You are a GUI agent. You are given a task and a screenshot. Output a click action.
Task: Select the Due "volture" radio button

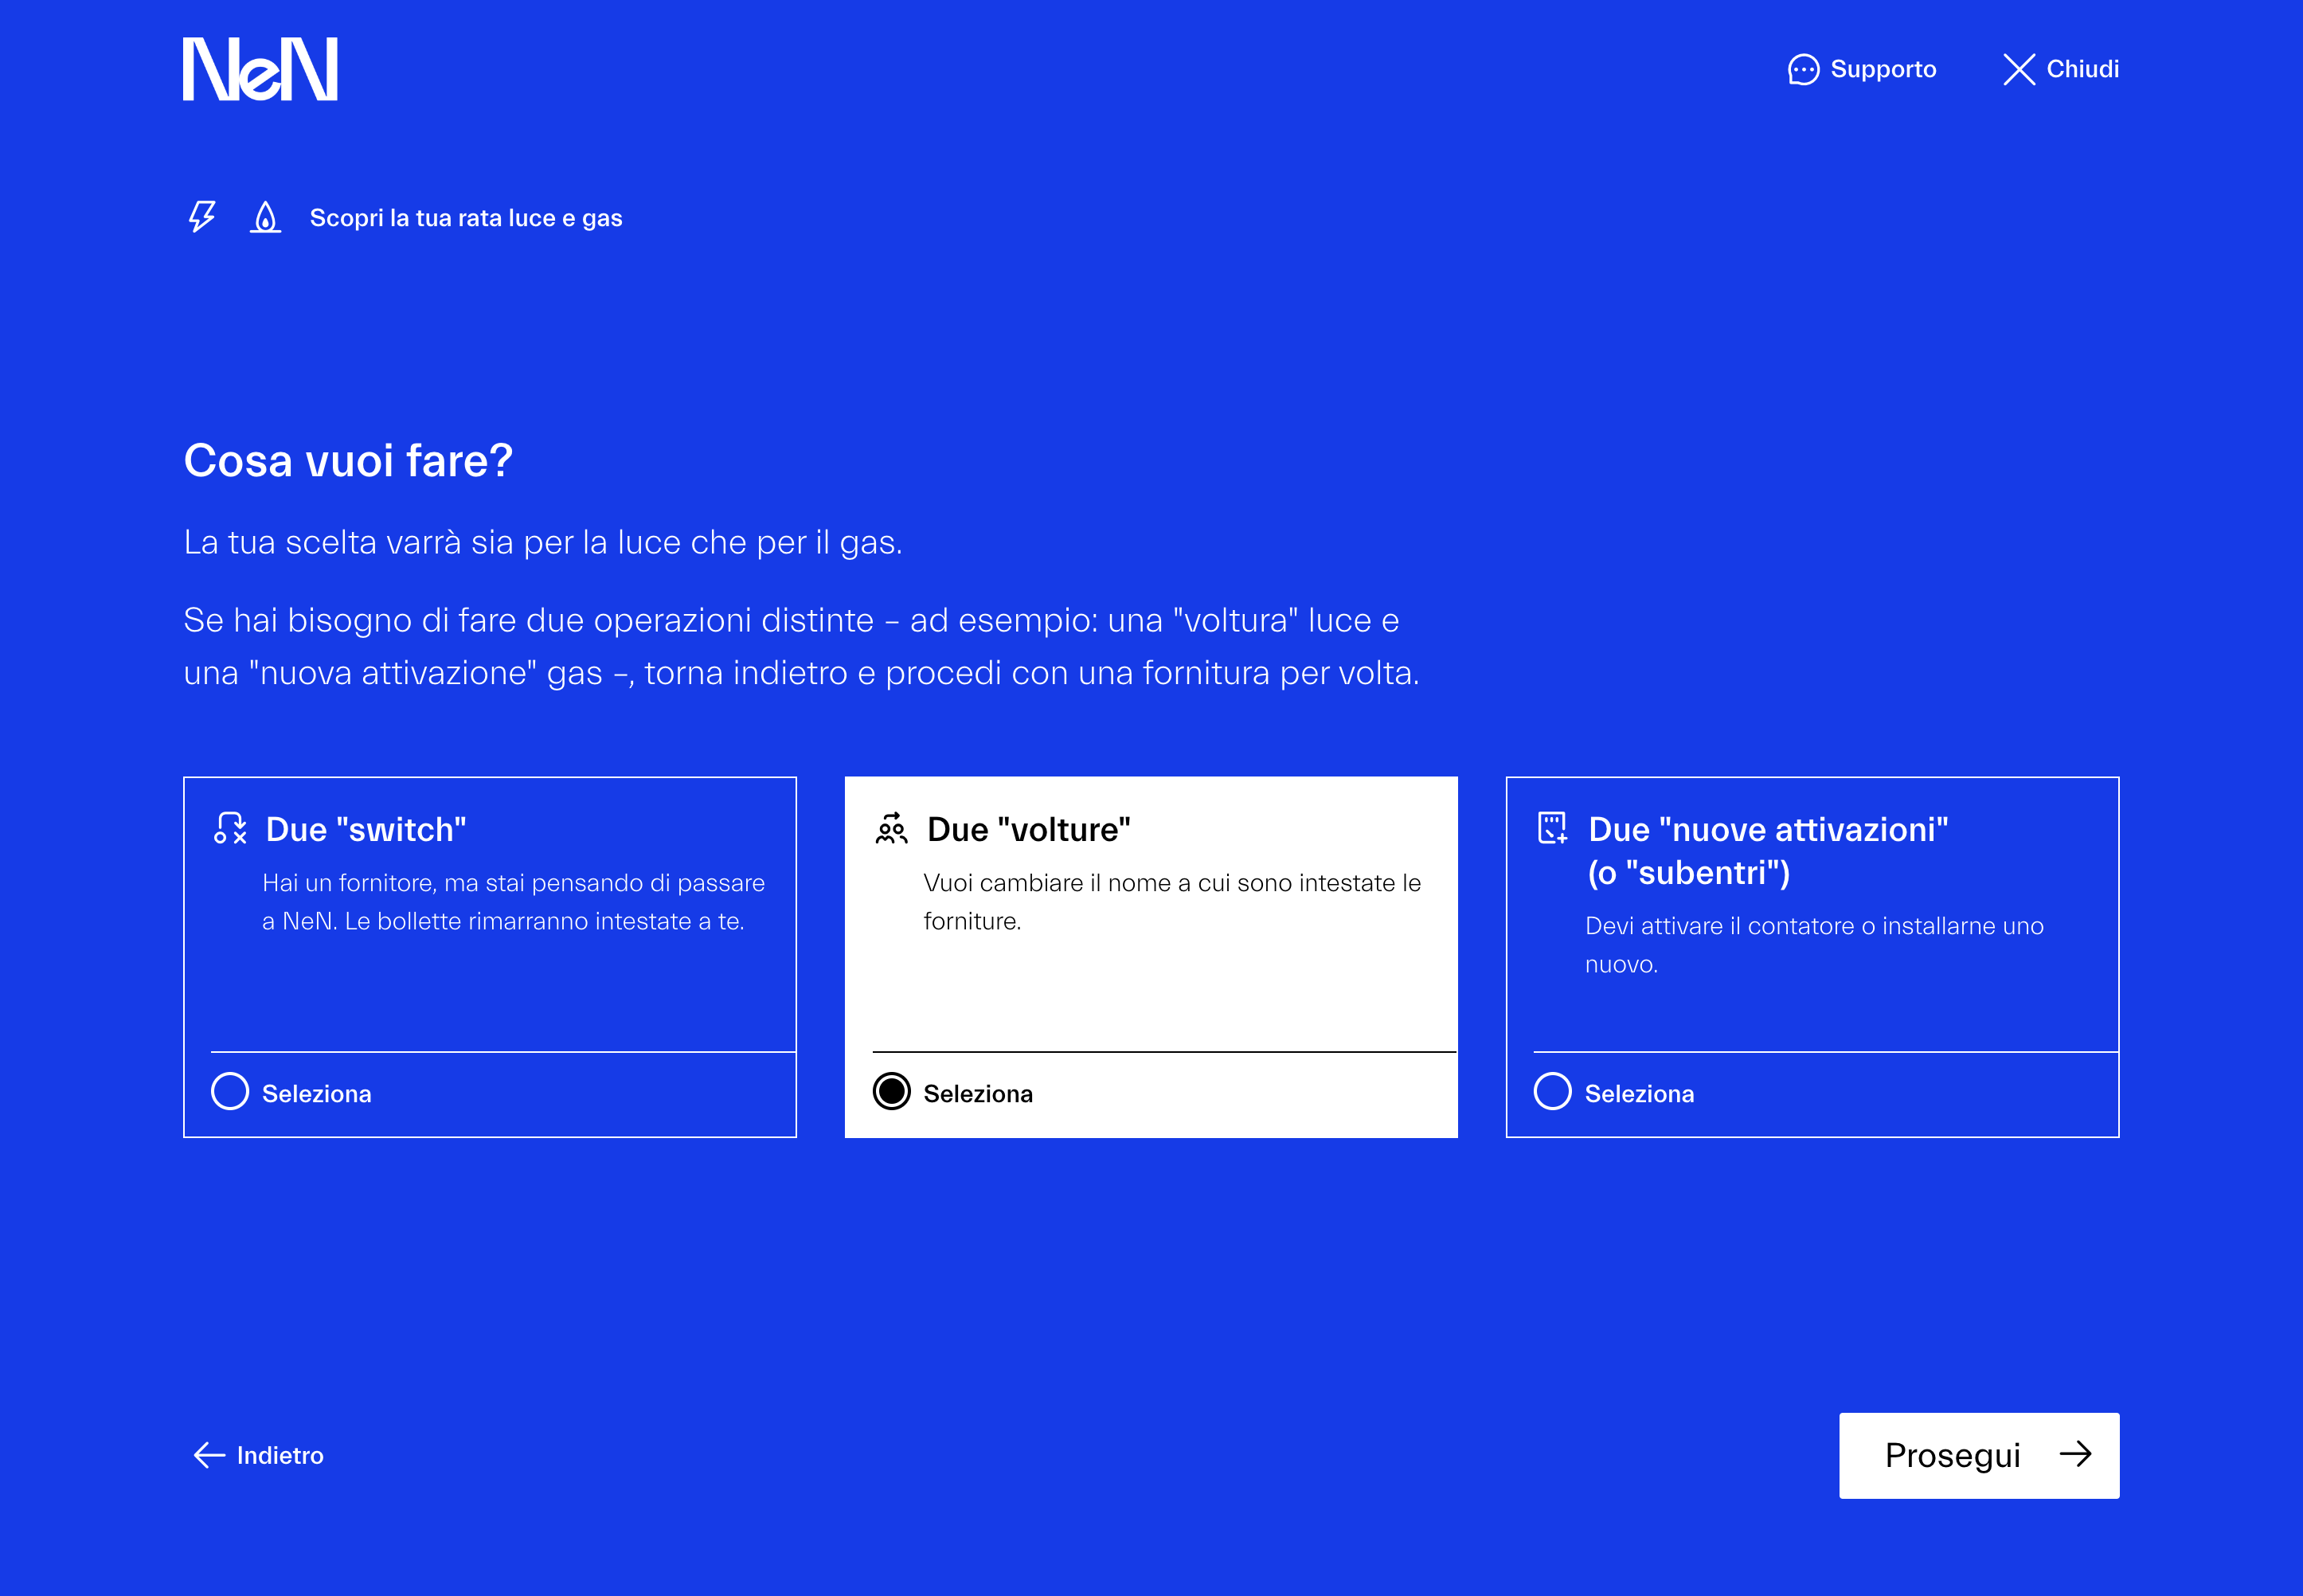coord(891,1091)
